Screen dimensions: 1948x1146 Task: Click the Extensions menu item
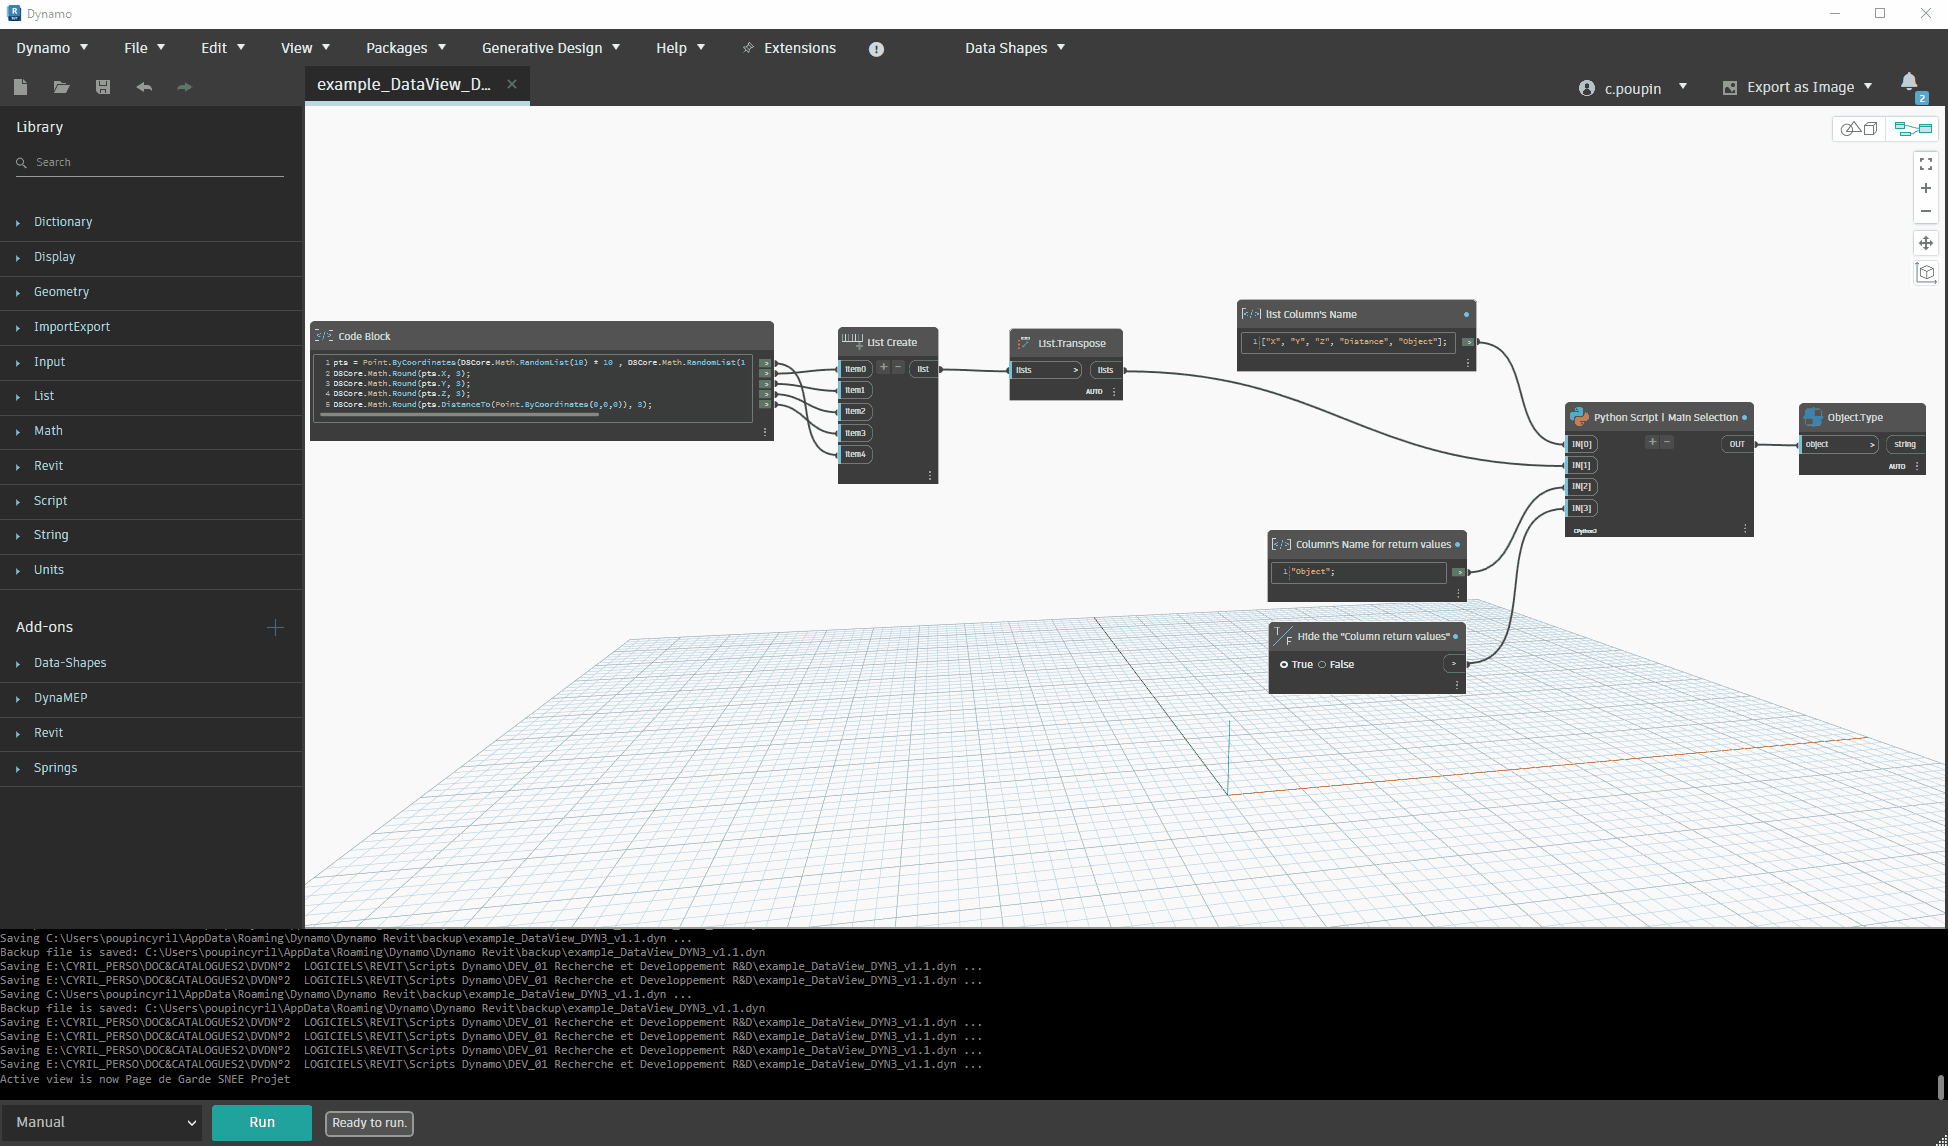point(789,48)
